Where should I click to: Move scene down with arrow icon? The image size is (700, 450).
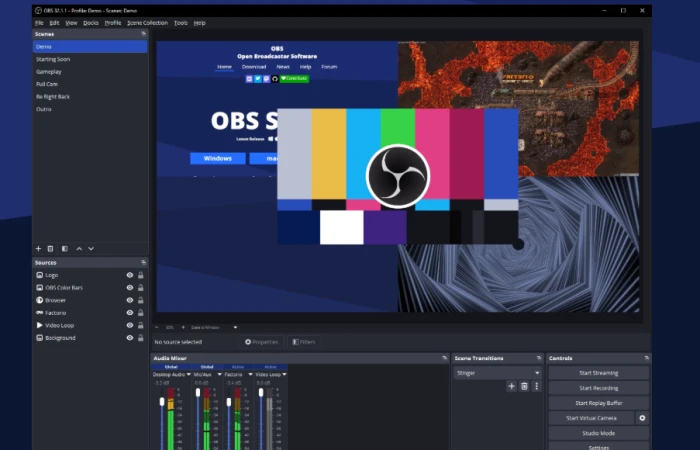pos(91,249)
